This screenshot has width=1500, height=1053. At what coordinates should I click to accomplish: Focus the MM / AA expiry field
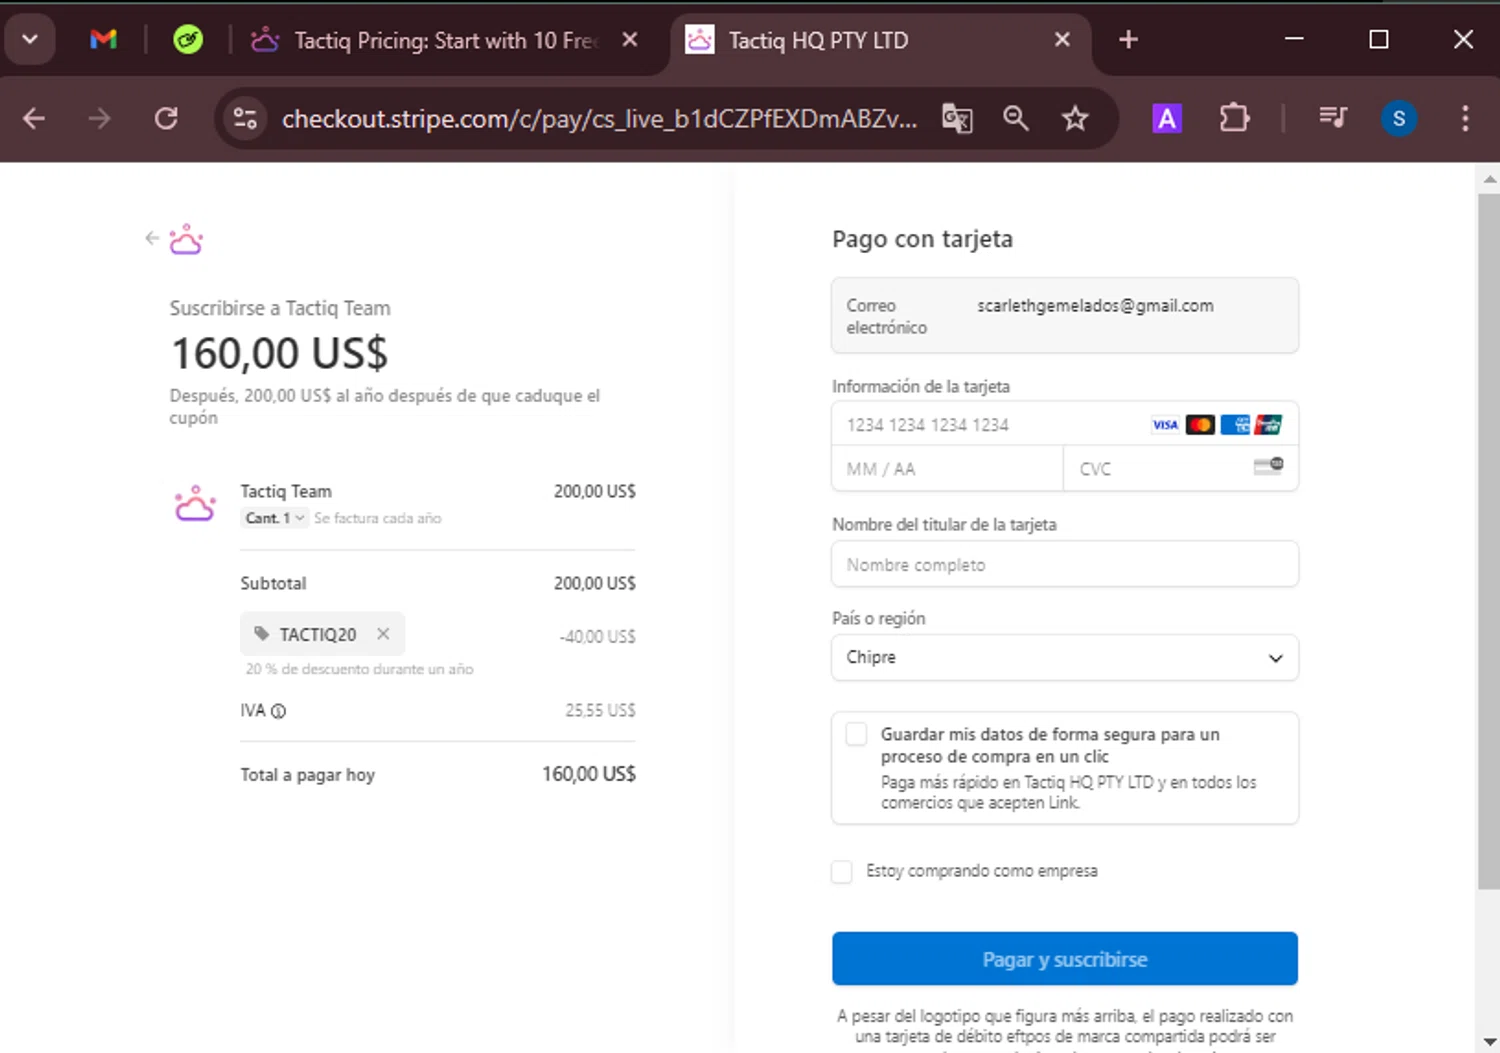(x=947, y=469)
